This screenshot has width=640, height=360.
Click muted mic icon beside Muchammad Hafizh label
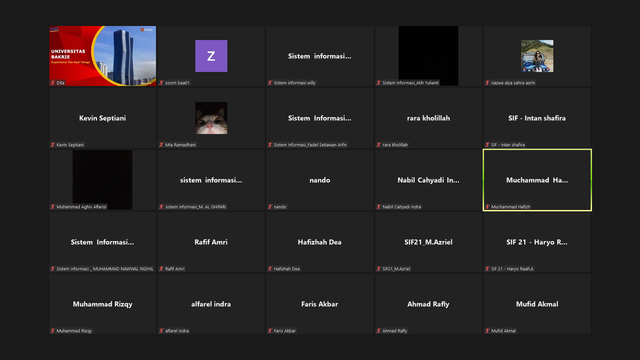click(x=487, y=207)
